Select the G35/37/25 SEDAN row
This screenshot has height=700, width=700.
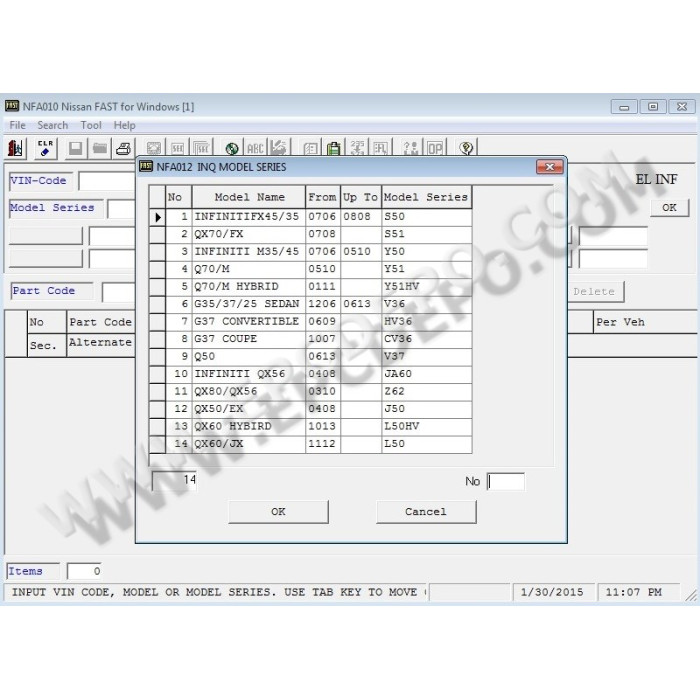pyautogui.click(x=310, y=304)
